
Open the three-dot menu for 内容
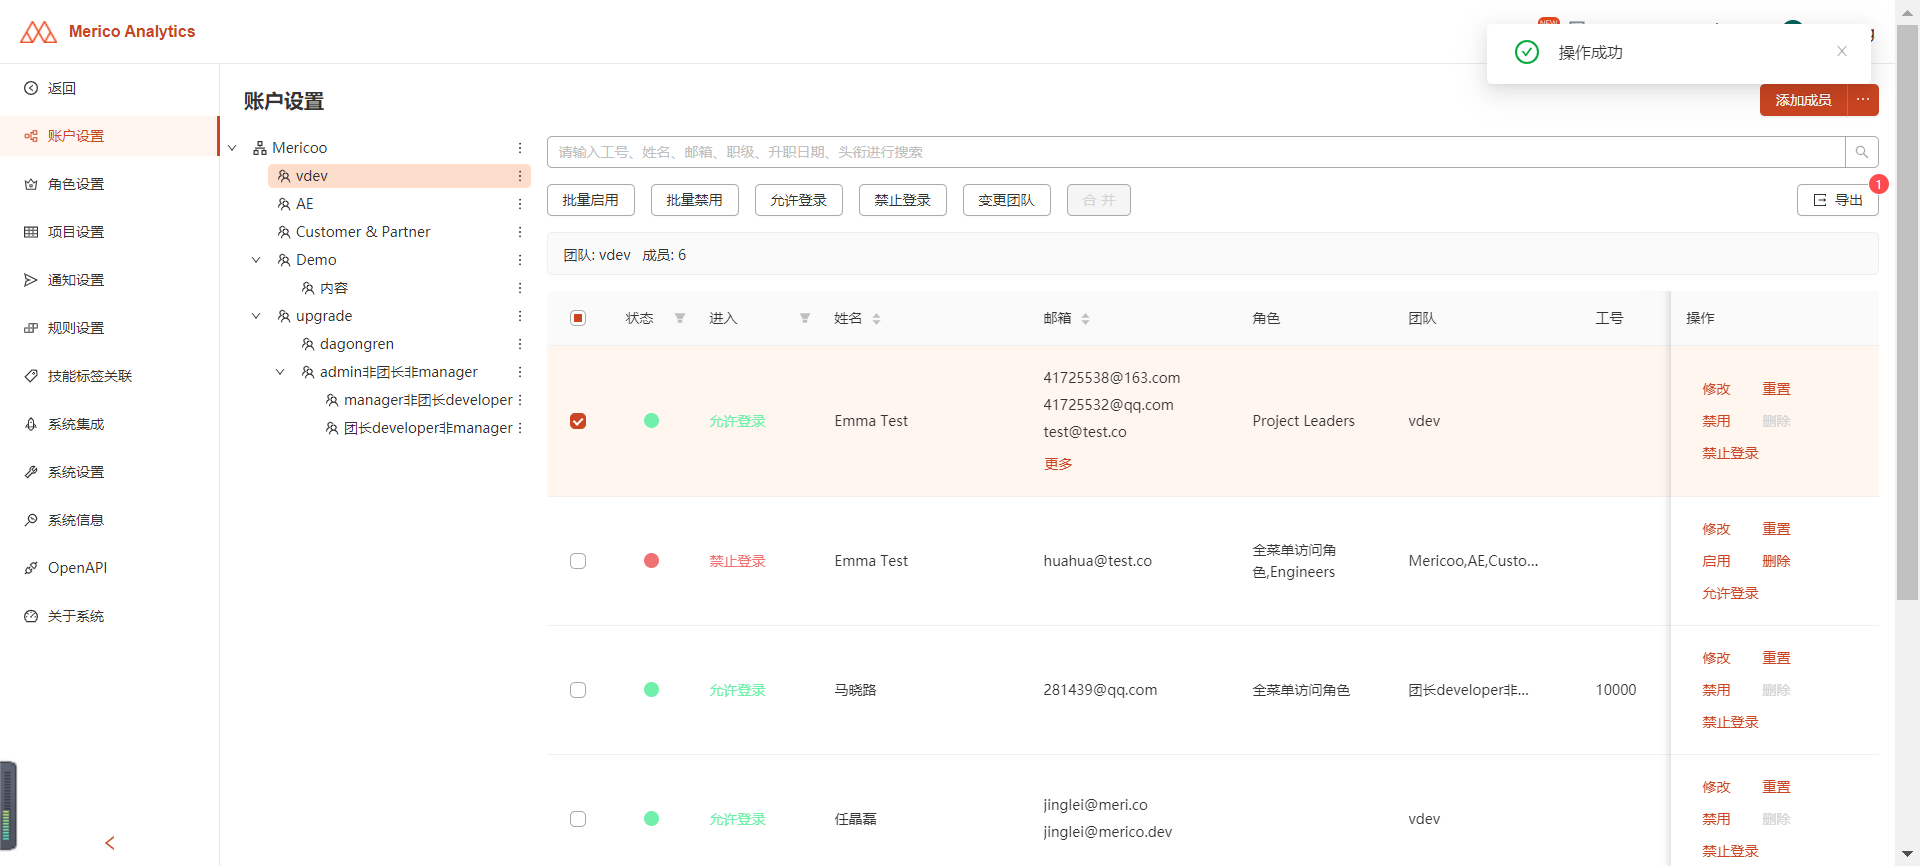(520, 288)
